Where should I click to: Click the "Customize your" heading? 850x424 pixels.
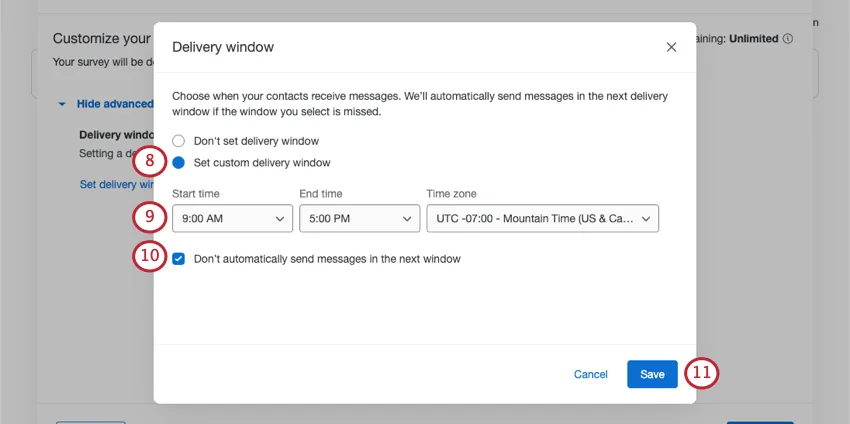point(101,39)
